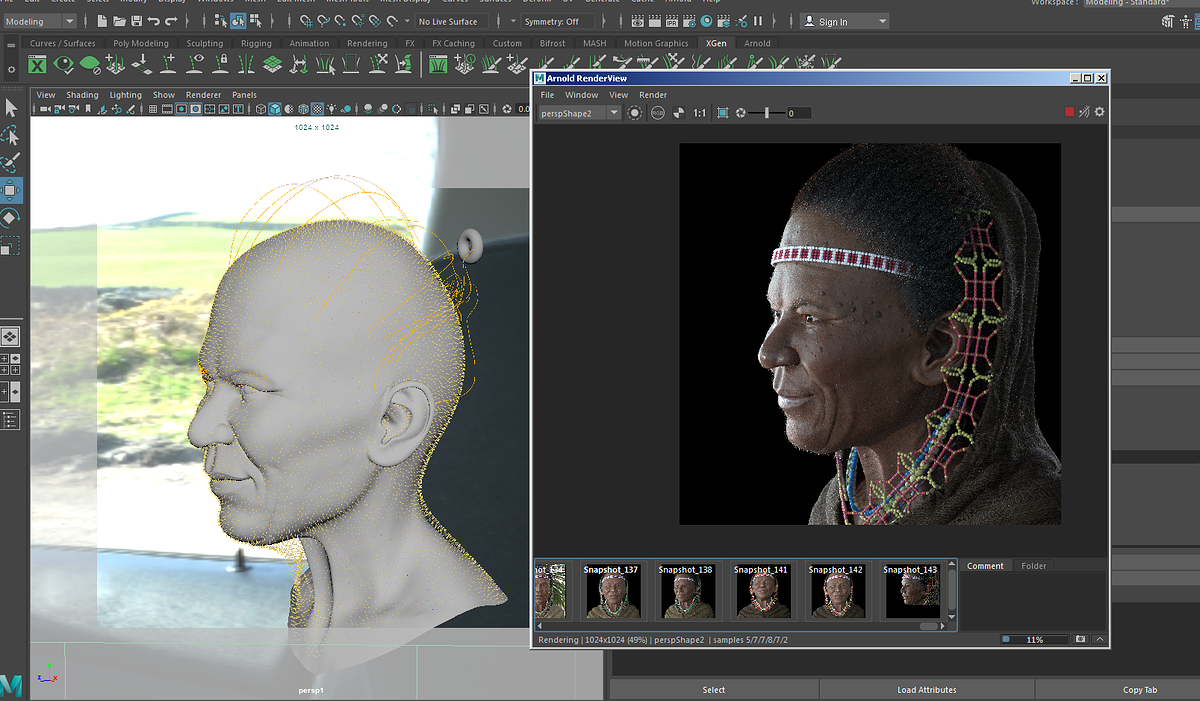Select the Paint Select brush tool in the toolbox
1200x701 pixels.
[x=10, y=163]
